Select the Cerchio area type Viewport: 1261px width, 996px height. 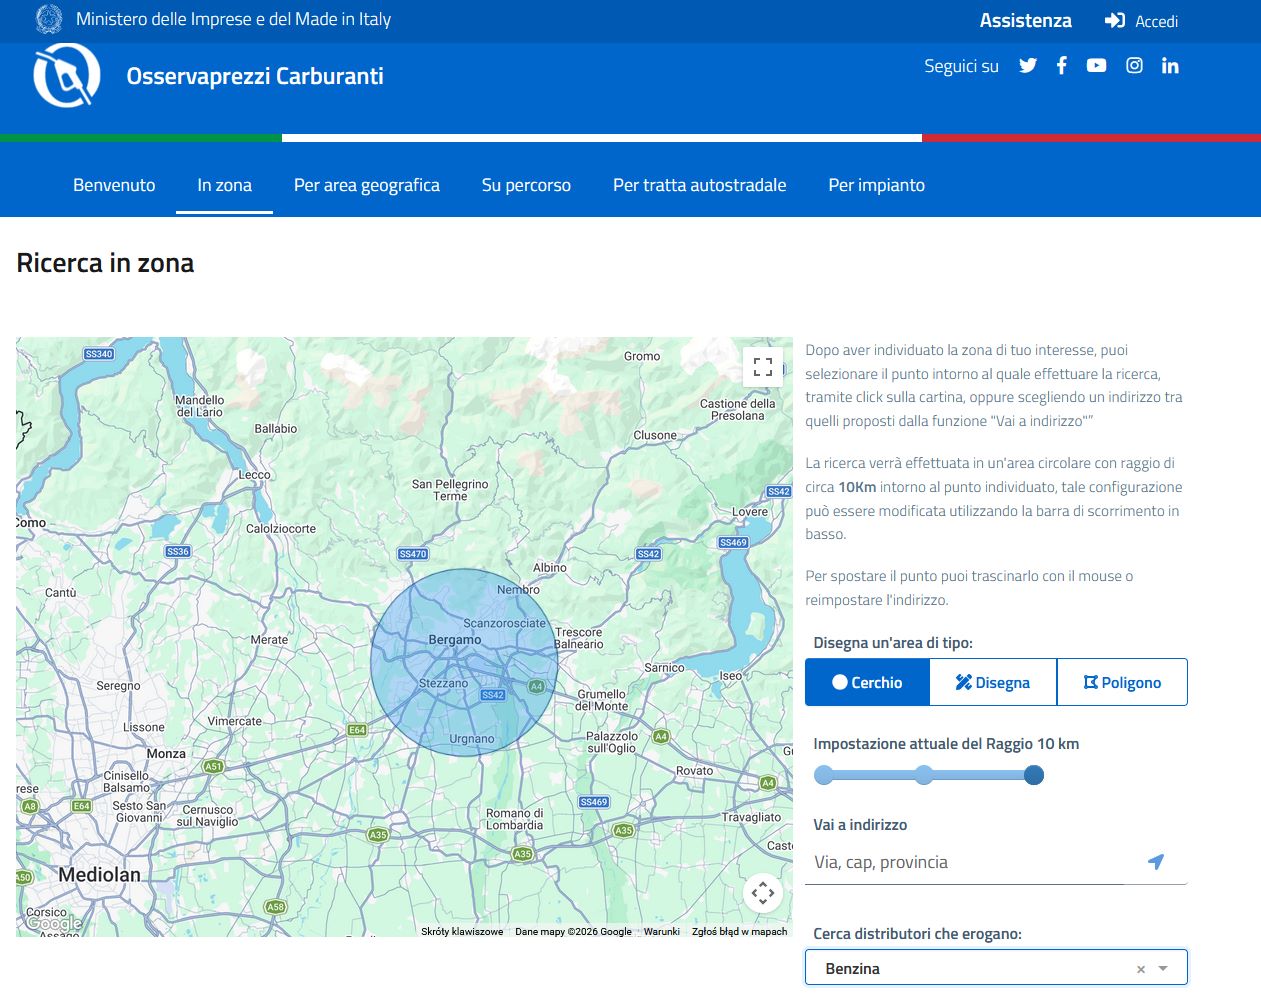867,683
